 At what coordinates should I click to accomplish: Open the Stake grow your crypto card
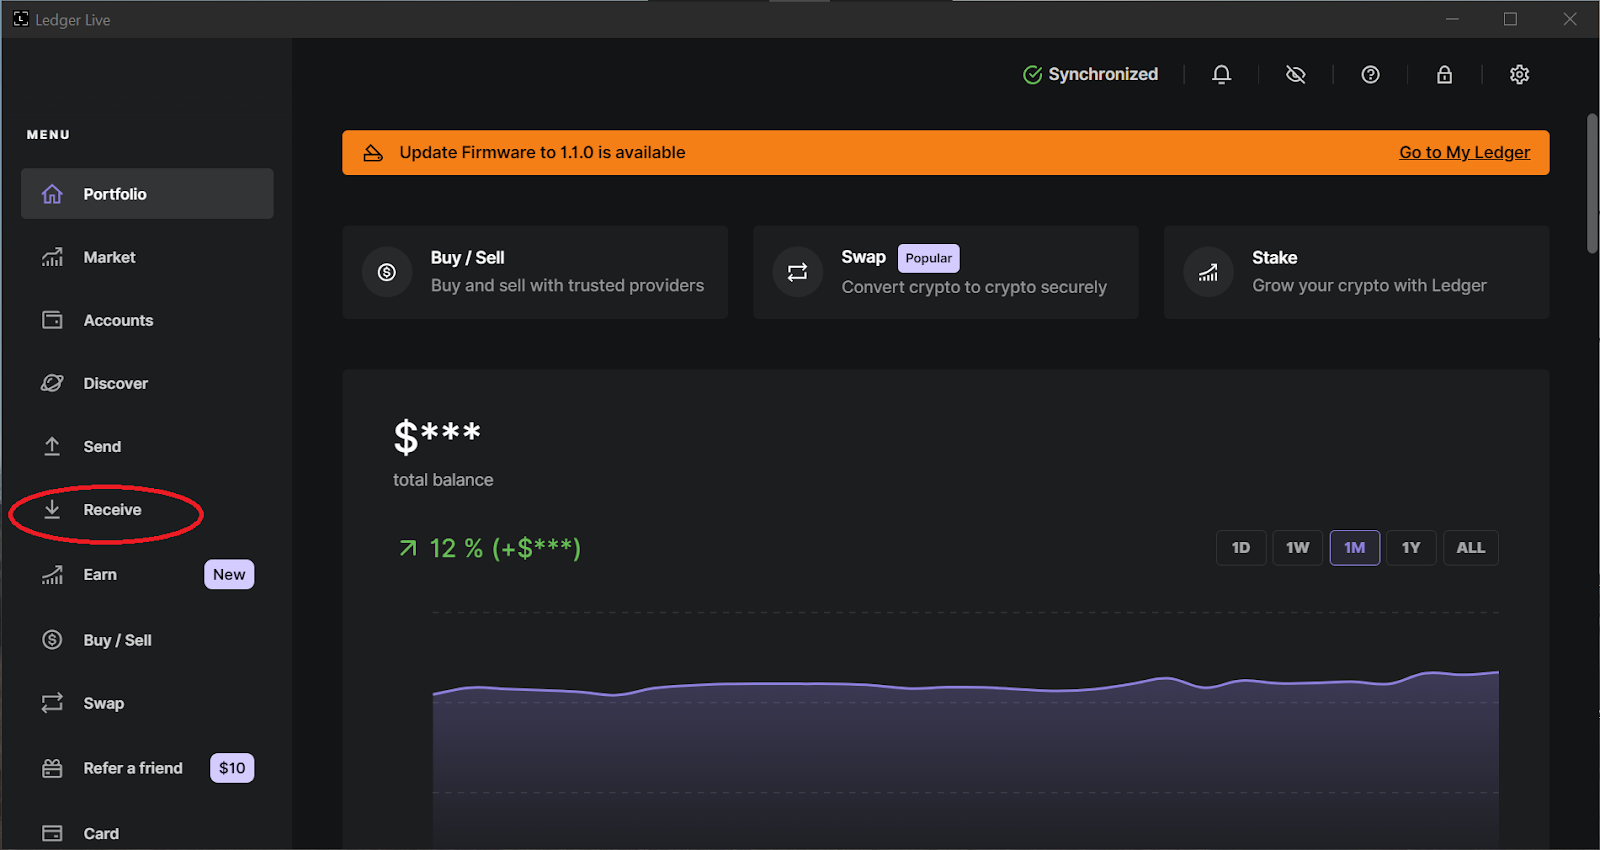click(x=1357, y=272)
